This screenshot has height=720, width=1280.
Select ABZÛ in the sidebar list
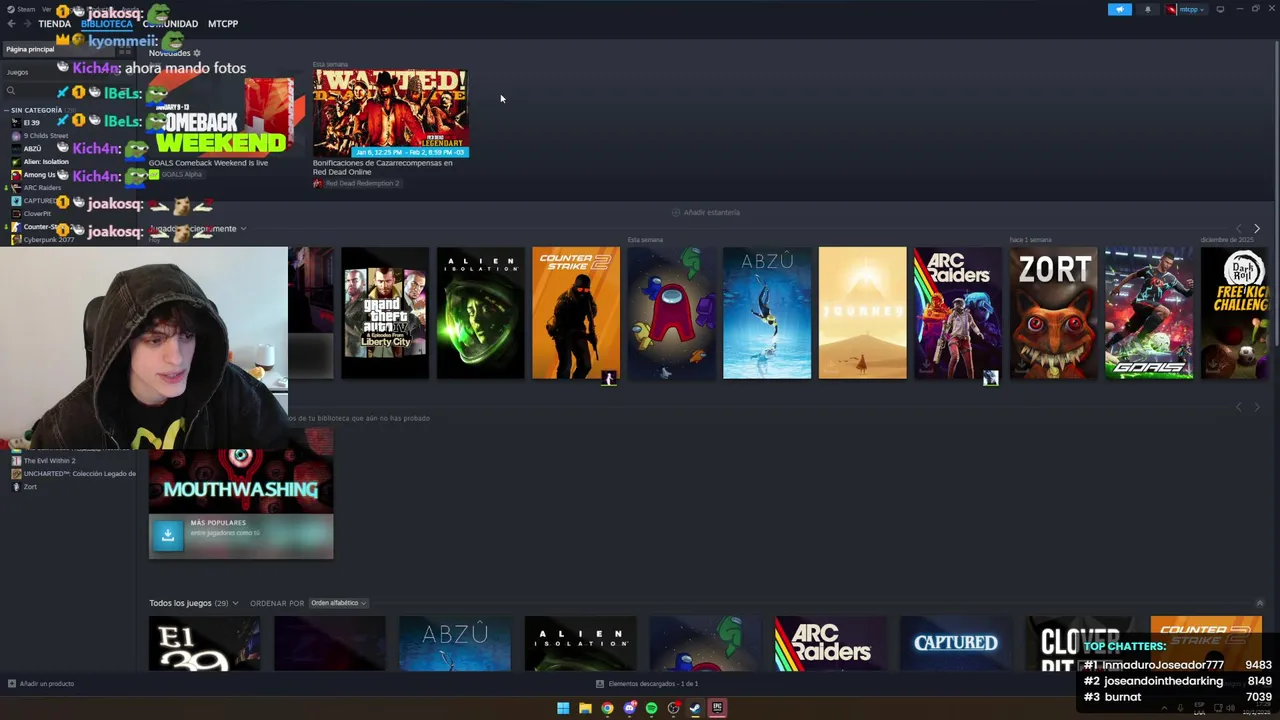(27, 149)
